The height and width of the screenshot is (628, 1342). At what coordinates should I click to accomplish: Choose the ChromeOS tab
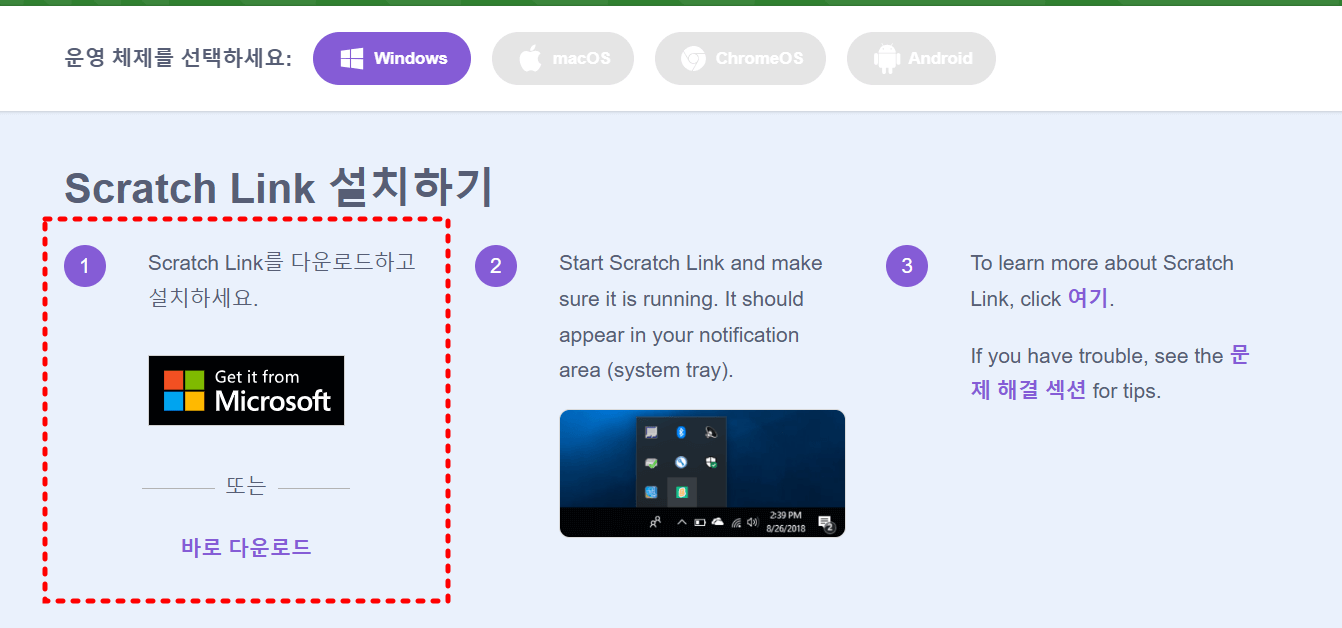click(x=740, y=58)
